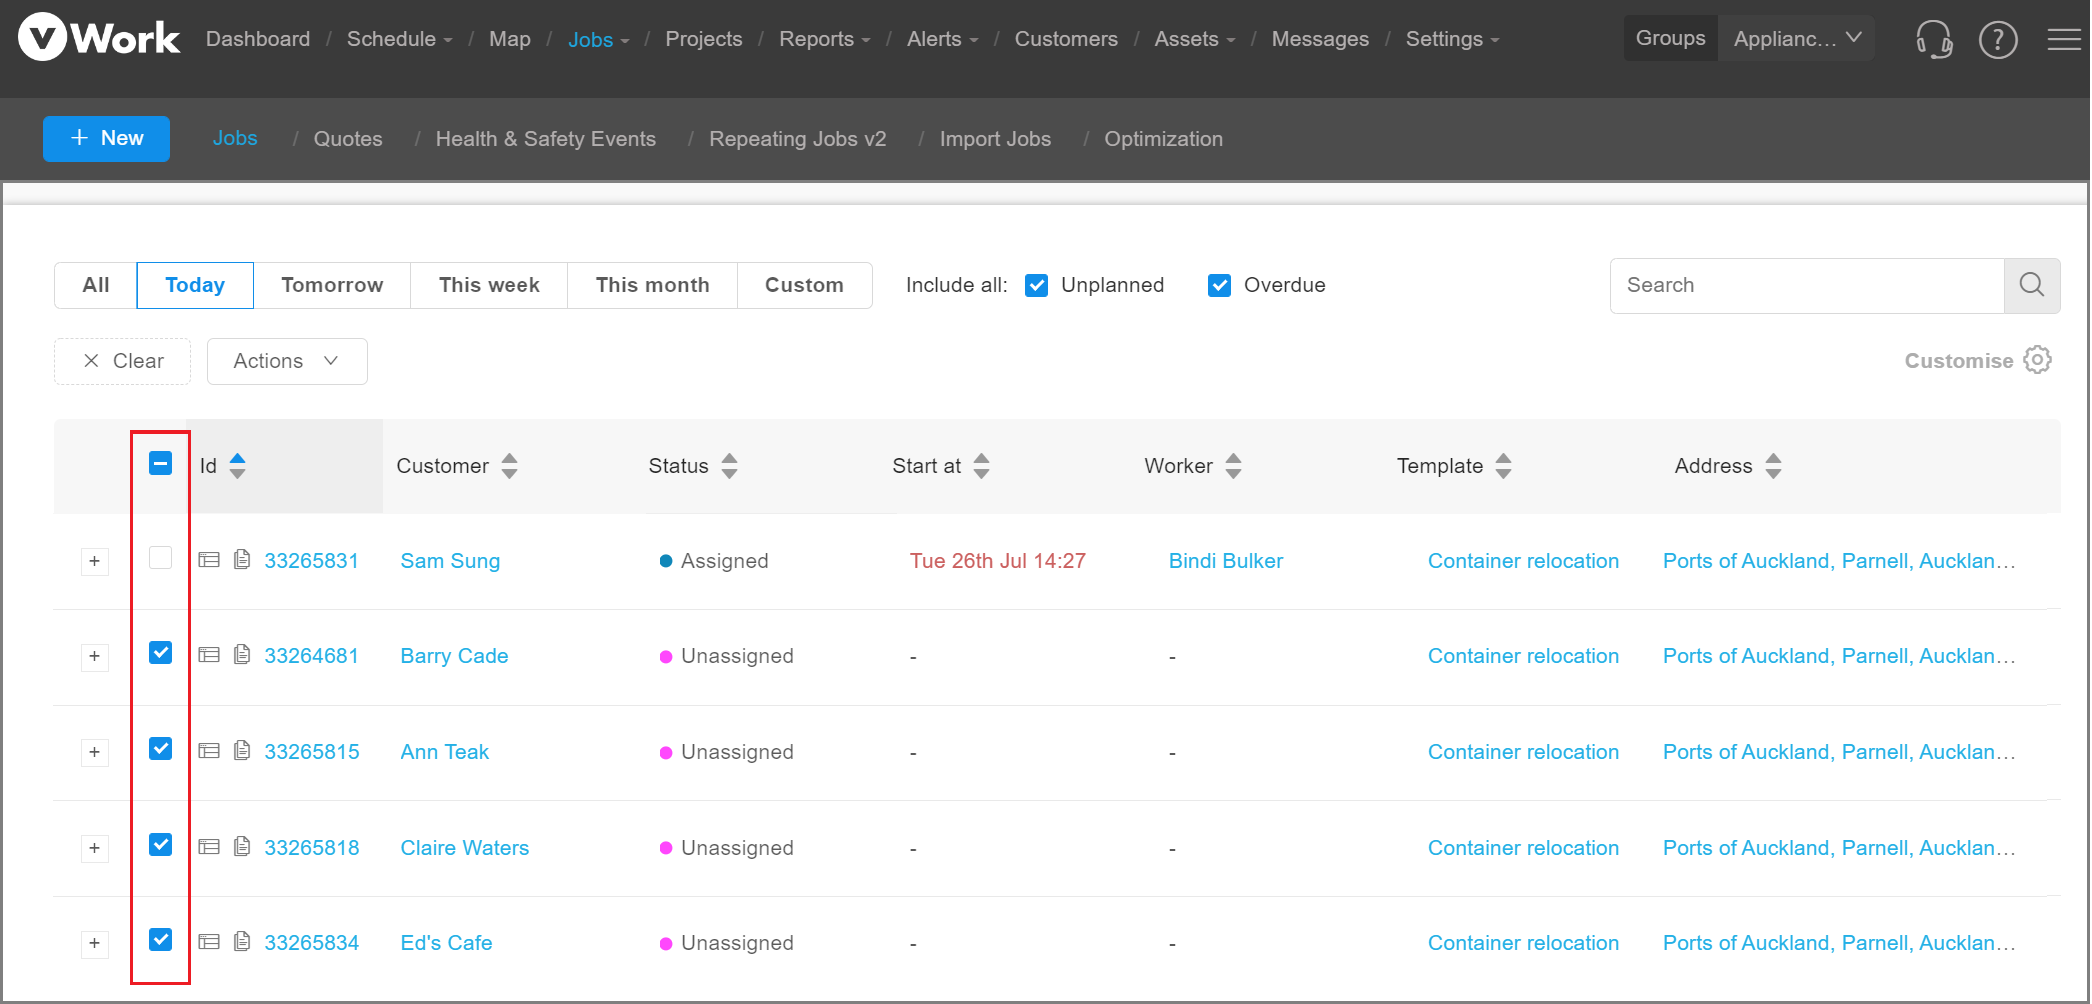The image size is (2092, 1004).
Task: Open the card view icon for job 33265831
Action: (209, 560)
